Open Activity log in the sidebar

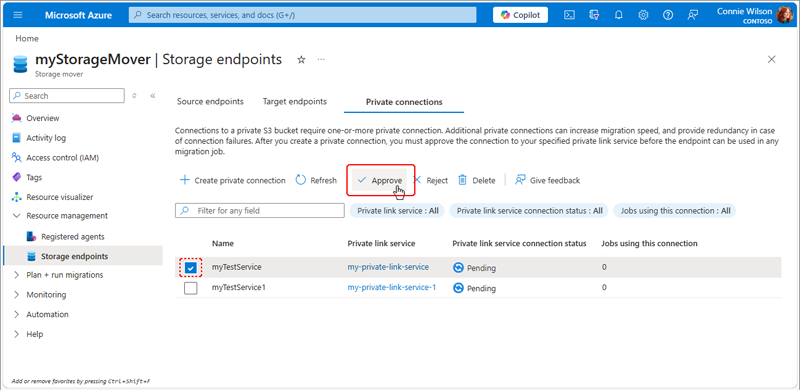click(46, 138)
